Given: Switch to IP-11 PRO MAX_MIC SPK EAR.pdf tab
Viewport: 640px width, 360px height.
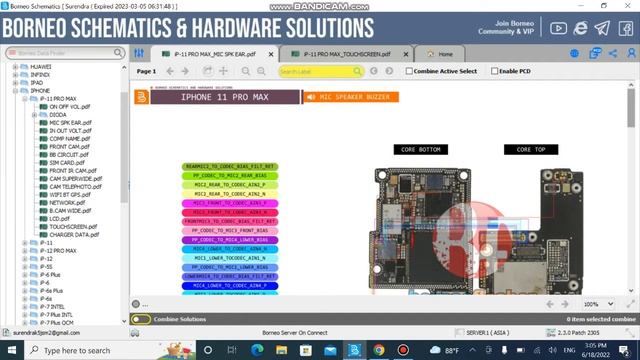Looking at the screenshot, I should [x=215, y=54].
